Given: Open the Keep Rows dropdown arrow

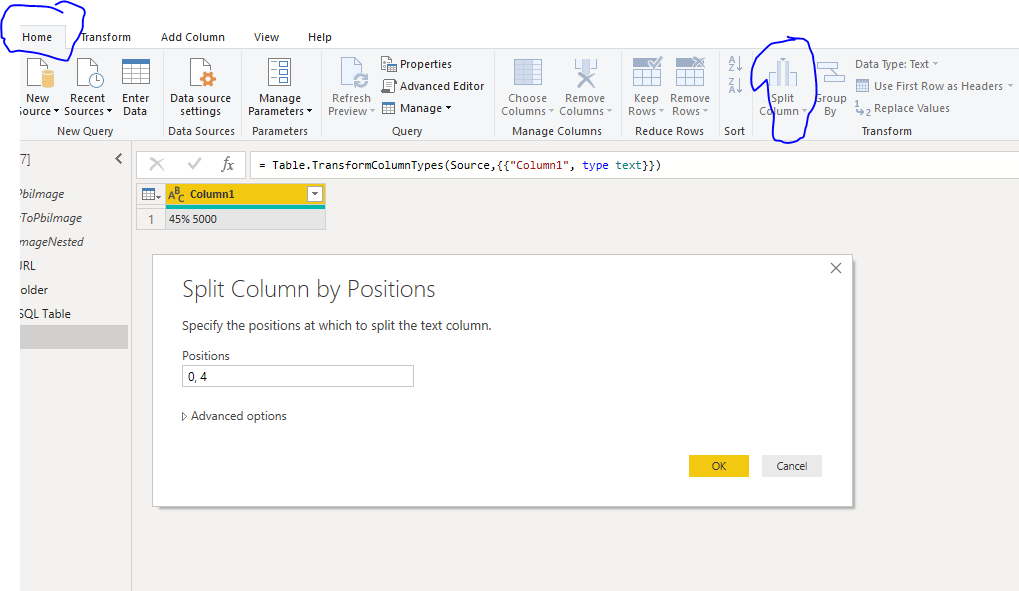Looking at the screenshot, I should 661,111.
